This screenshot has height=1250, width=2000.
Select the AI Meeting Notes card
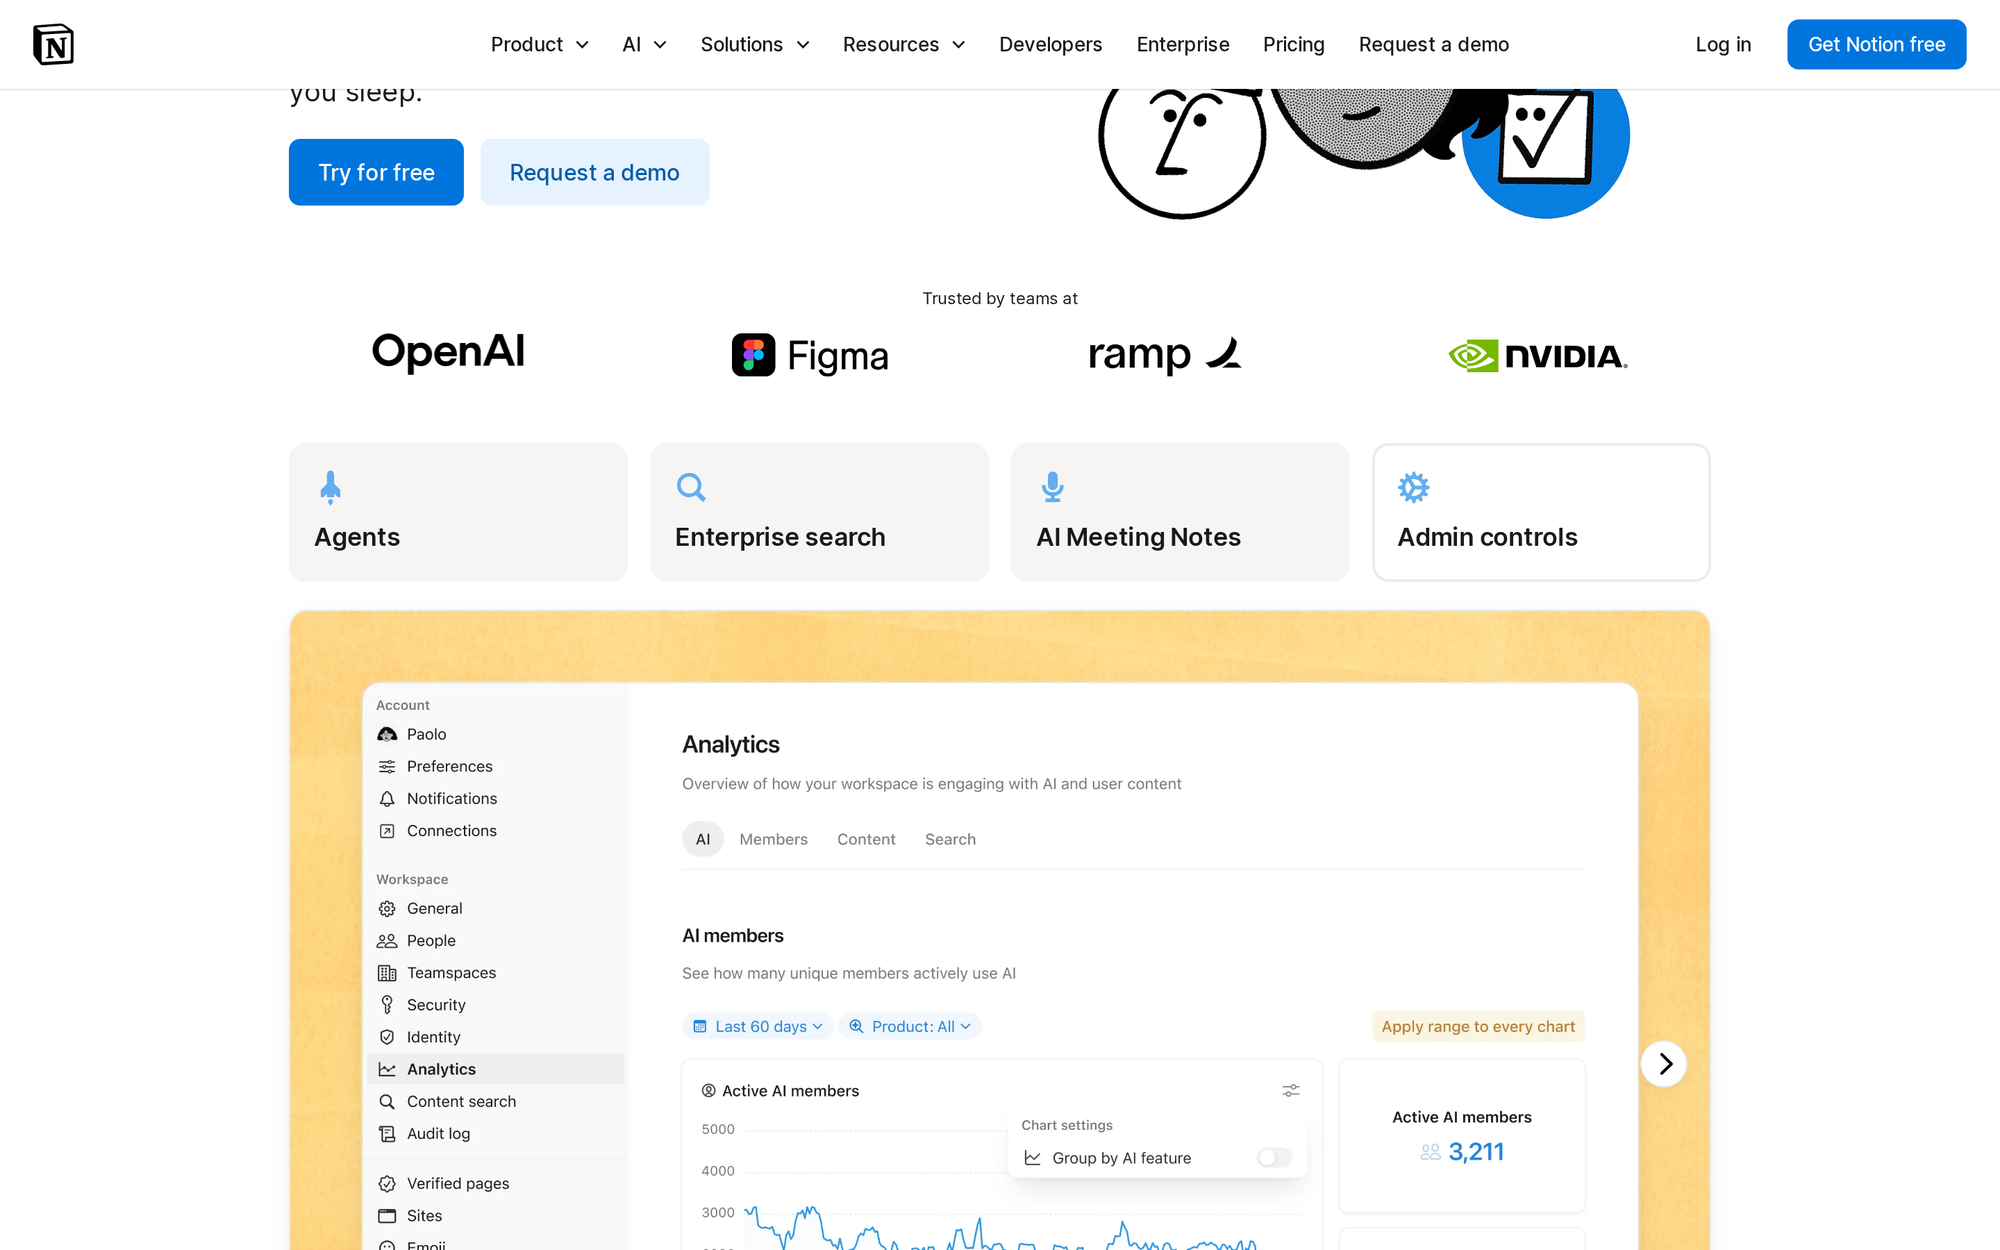(x=1180, y=512)
